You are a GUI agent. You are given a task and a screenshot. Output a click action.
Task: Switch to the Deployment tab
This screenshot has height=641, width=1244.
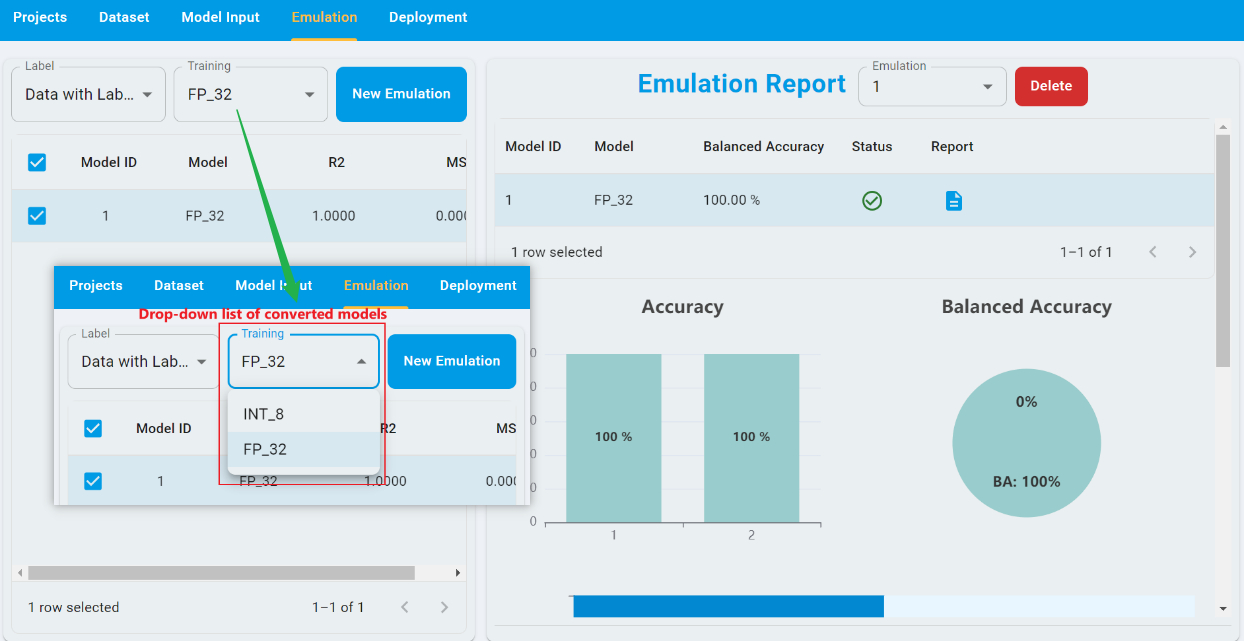coord(428,18)
